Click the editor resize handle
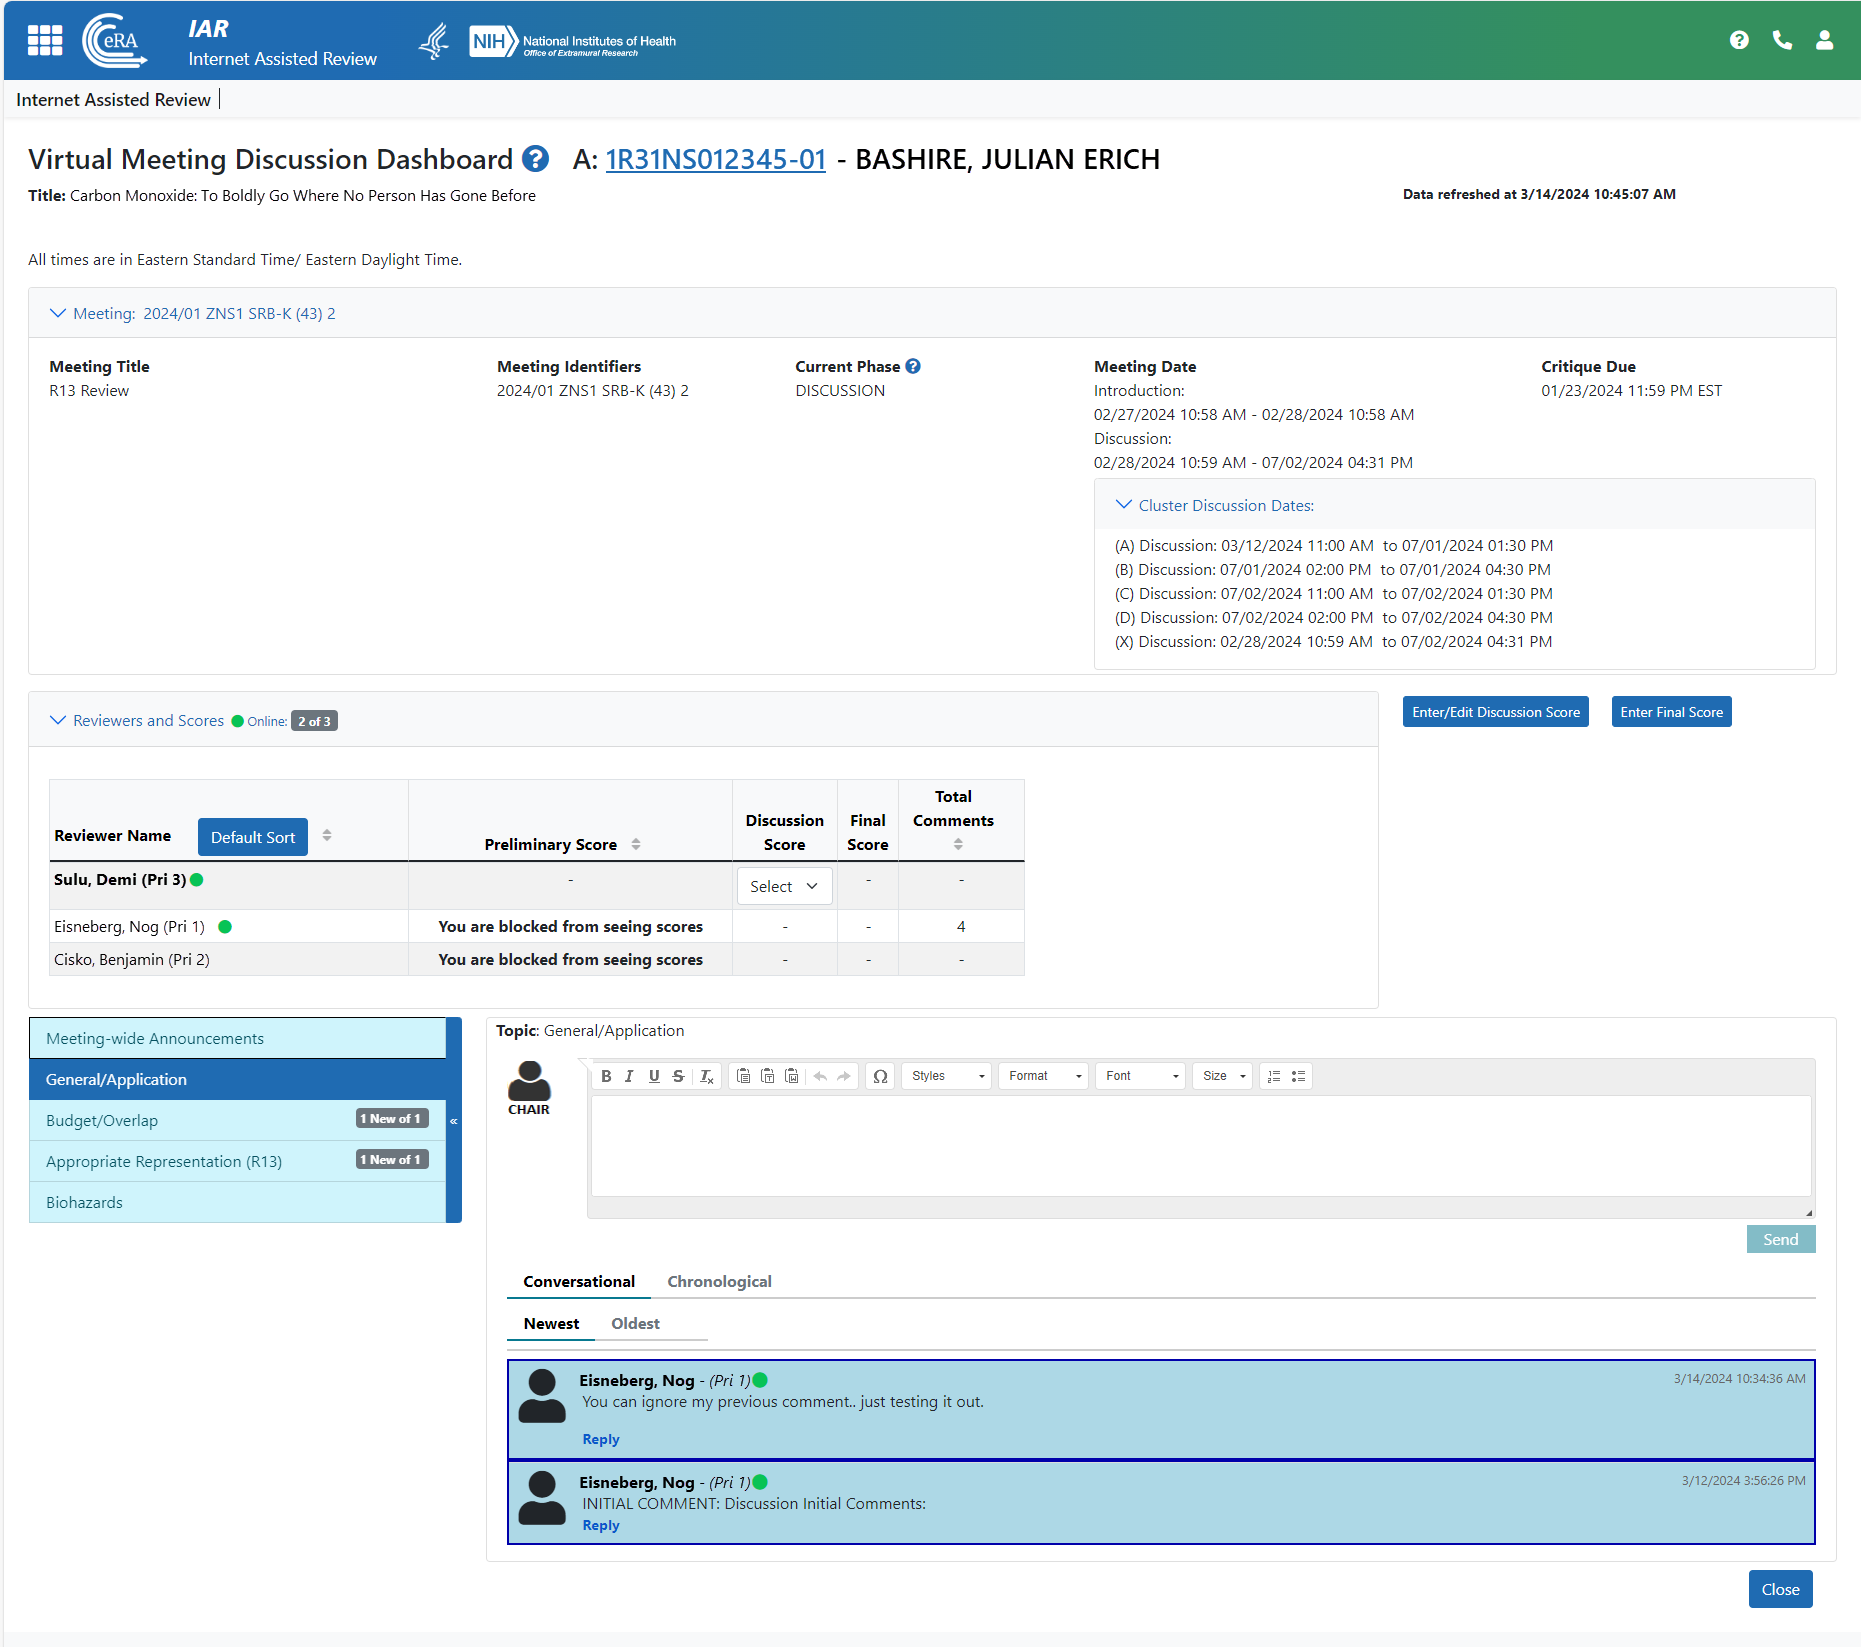This screenshot has height=1647, width=1861. (1808, 1212)
